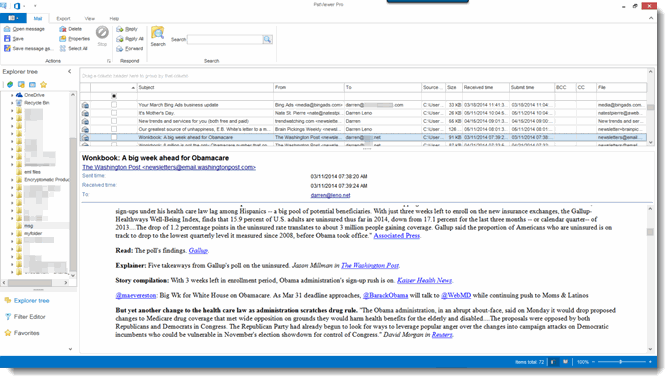This screenshot has height=383, width=672.
Task: Open the Associated Press link
Action: tap(396, 236)
